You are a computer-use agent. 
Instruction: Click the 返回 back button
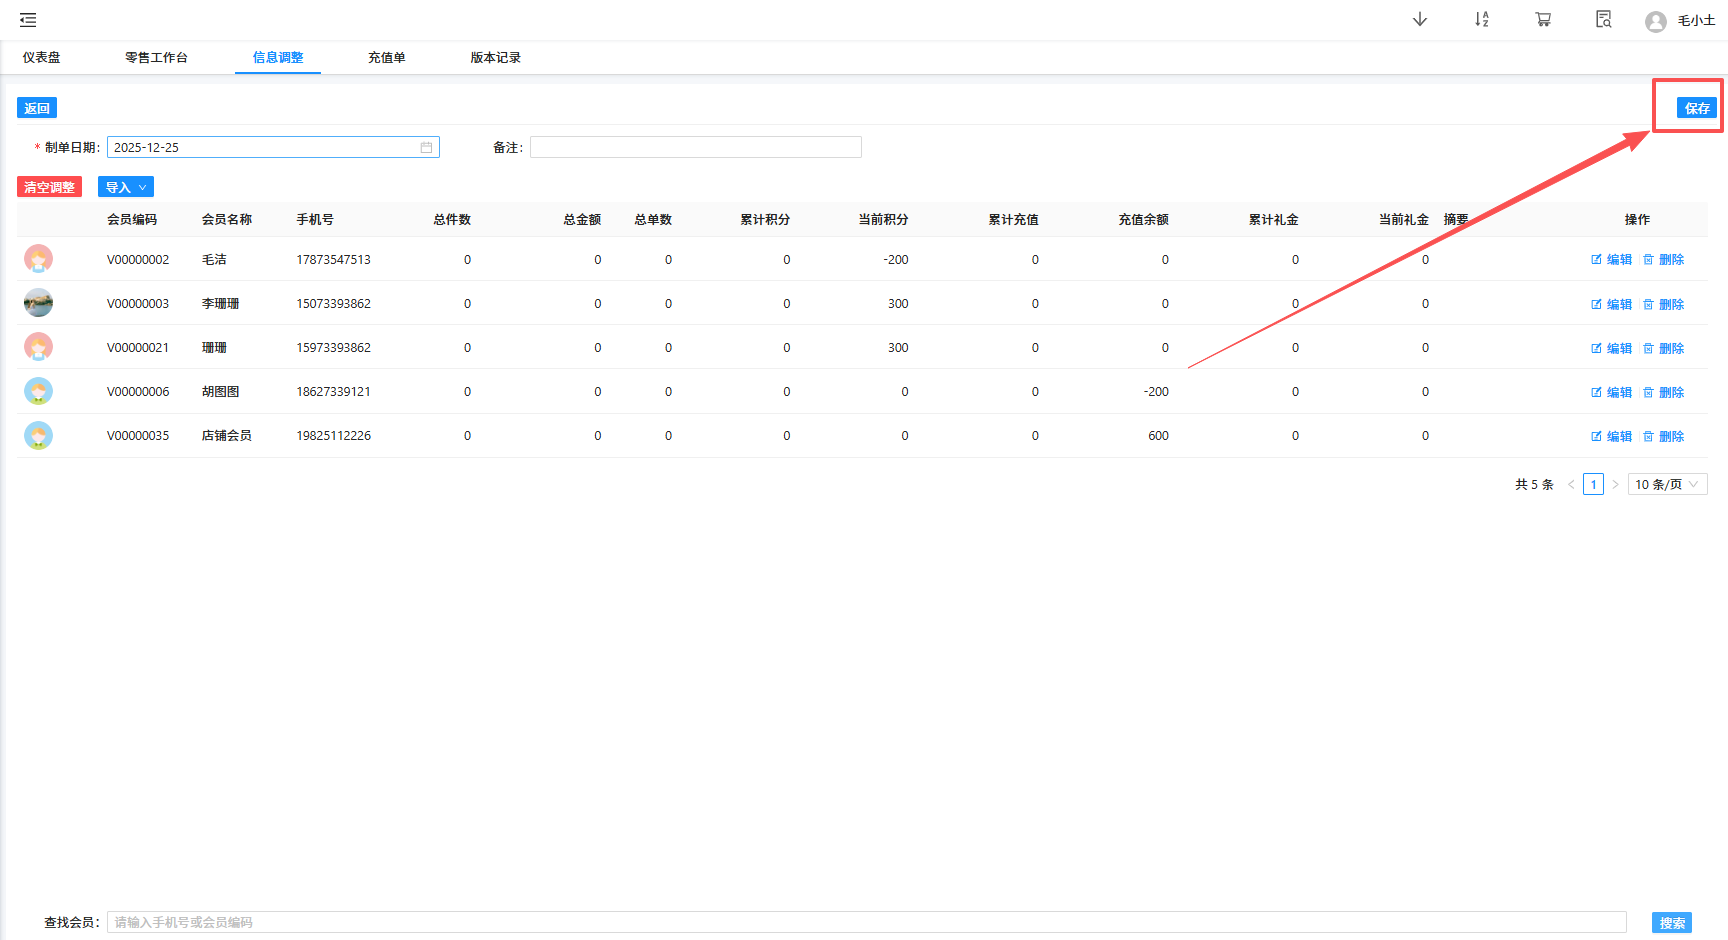[37, 108]
